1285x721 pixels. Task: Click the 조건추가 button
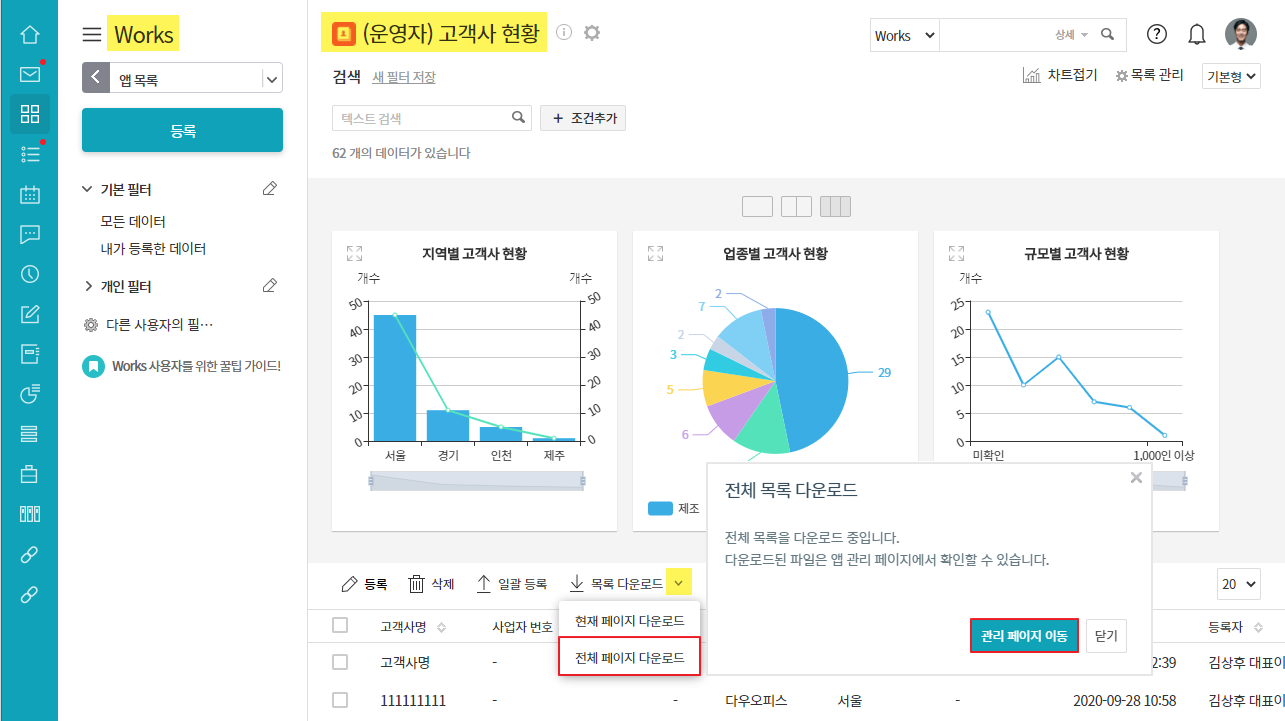click(x=583, y=118)
